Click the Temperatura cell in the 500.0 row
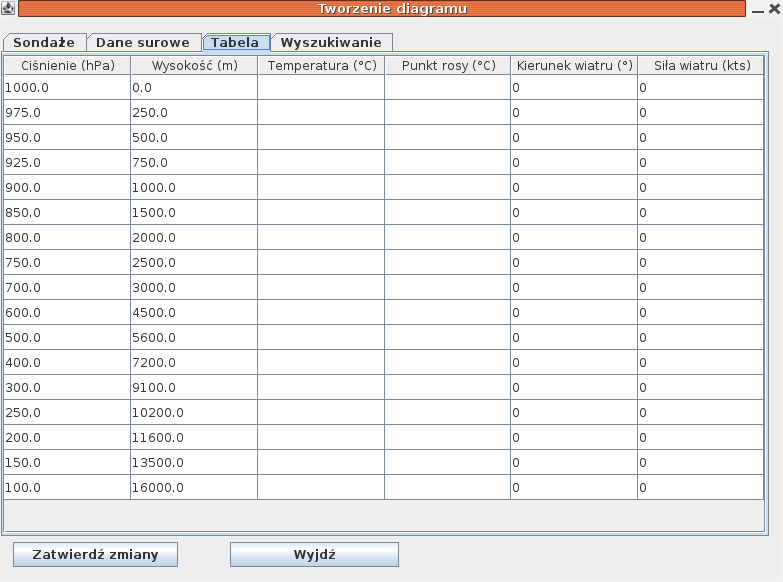The image size is (783, 582). click(x=321, y=337)
